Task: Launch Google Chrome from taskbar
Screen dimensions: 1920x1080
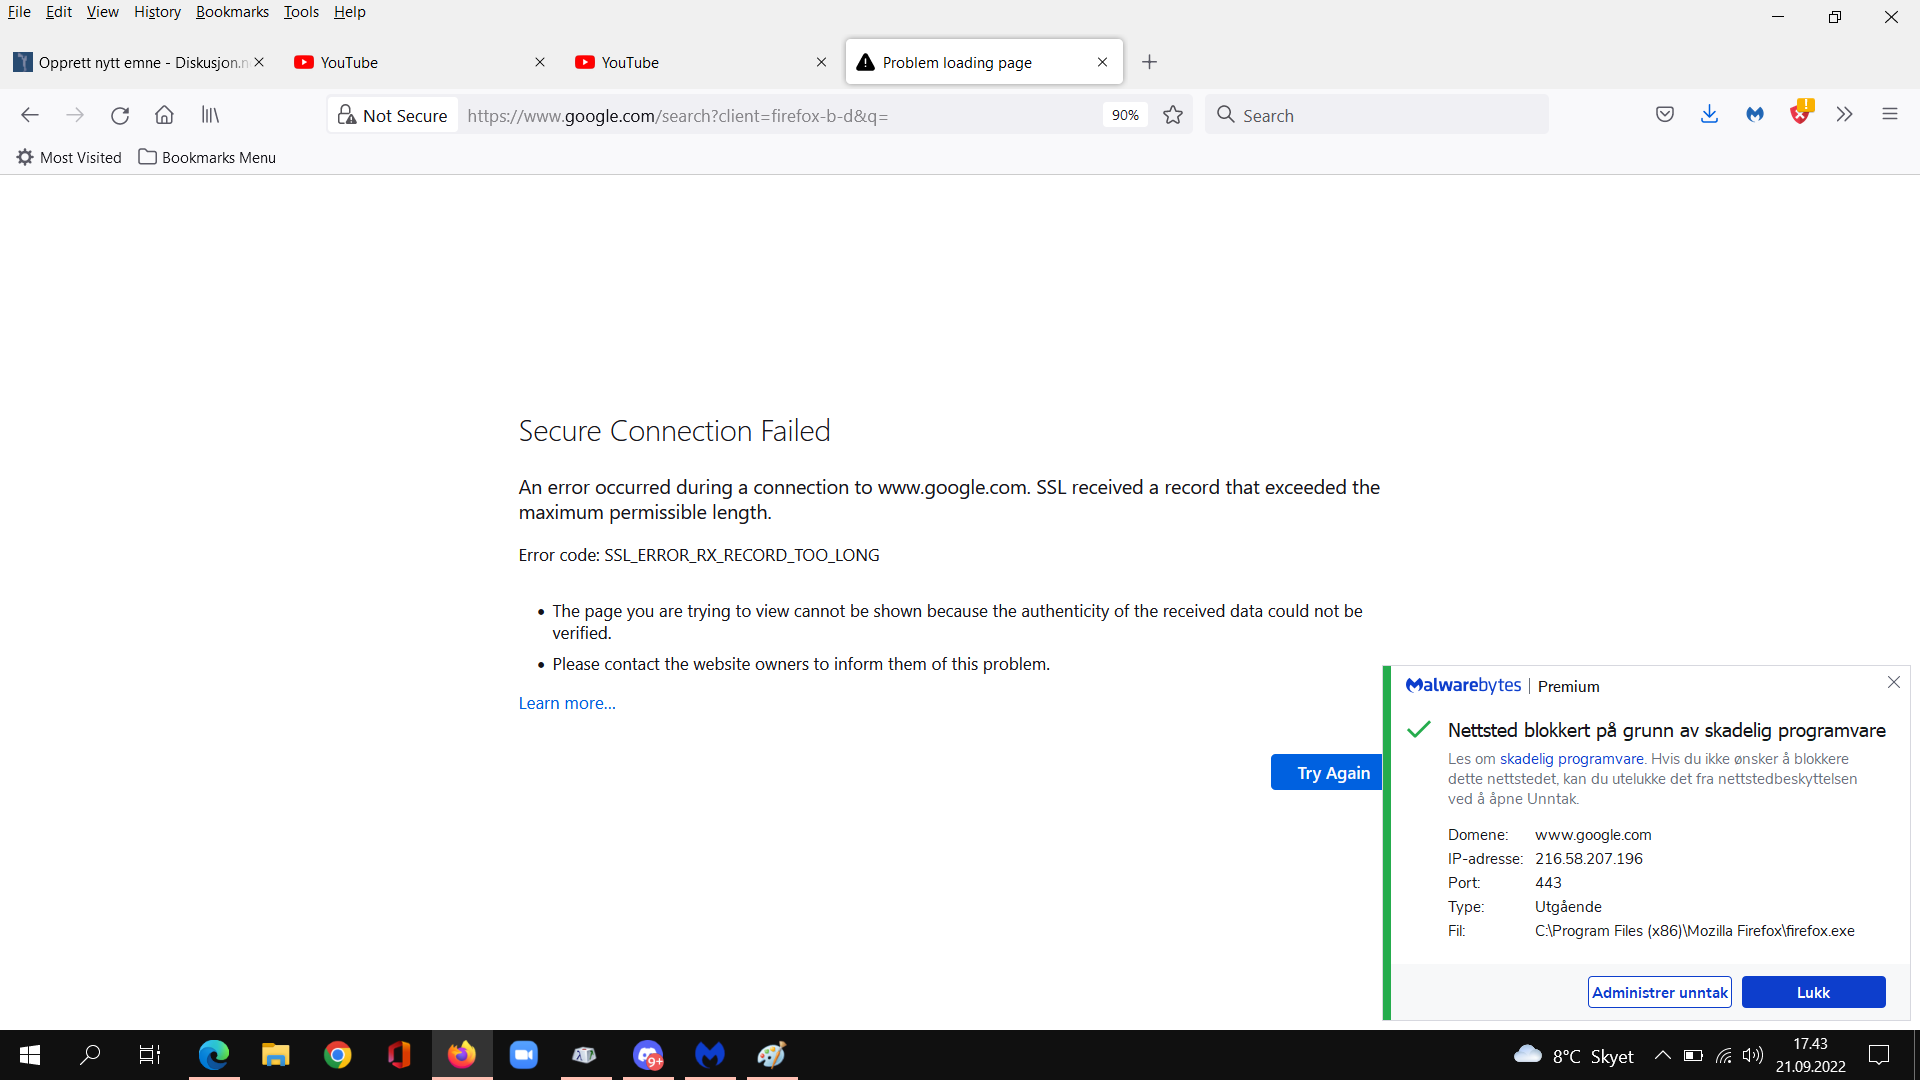Action: pyautogui.click(x=338, y=1055)
